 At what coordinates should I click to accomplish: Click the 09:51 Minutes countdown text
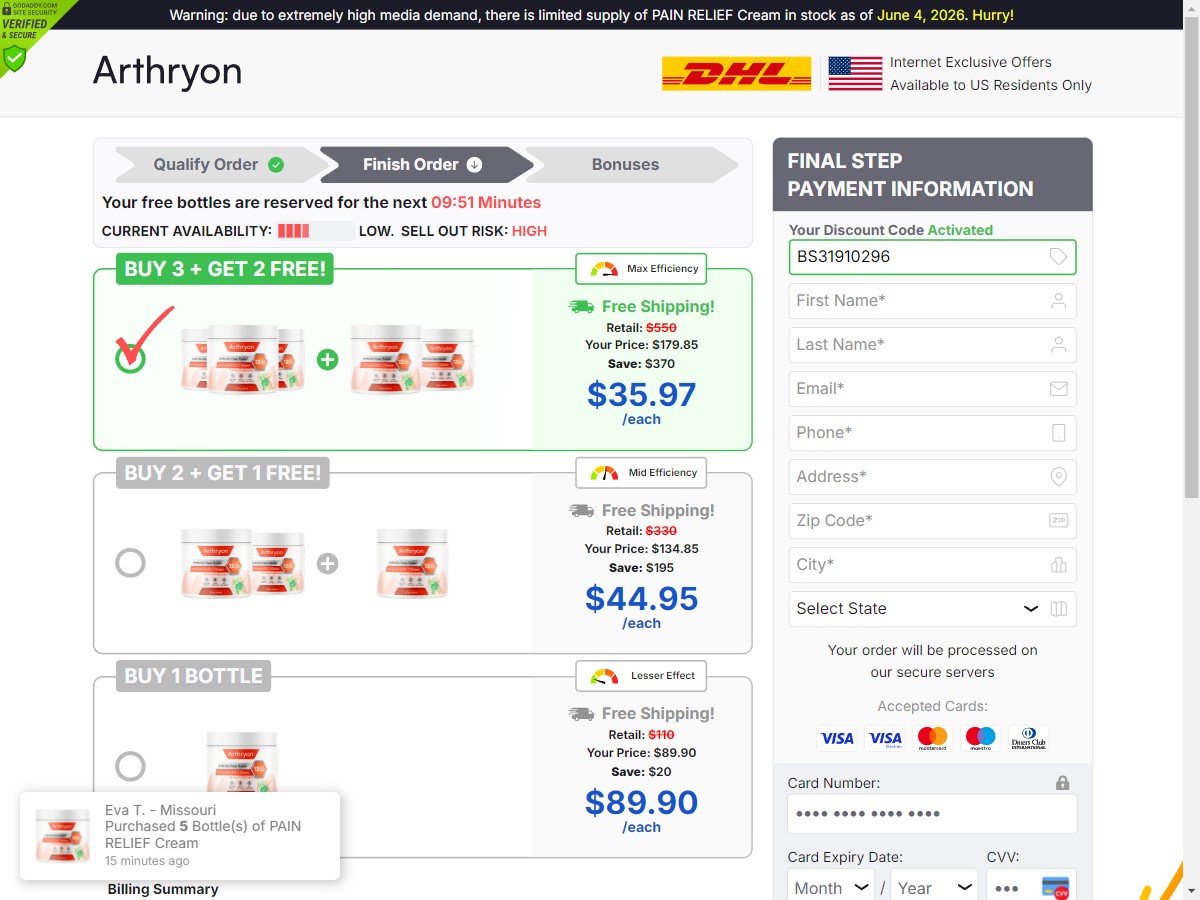click(486, 202)
